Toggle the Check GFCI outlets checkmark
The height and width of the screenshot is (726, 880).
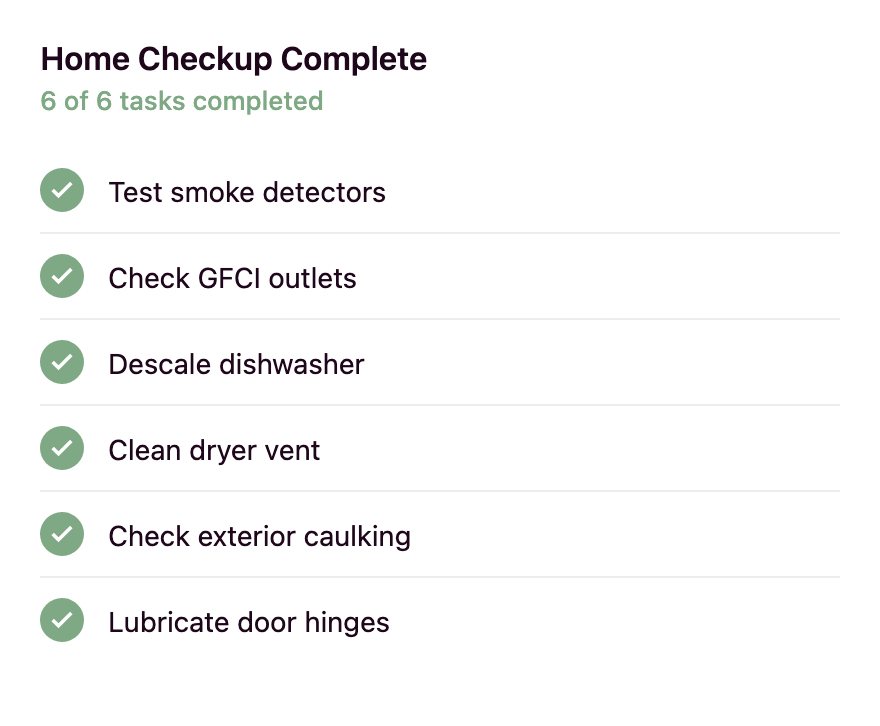(62, 277)
